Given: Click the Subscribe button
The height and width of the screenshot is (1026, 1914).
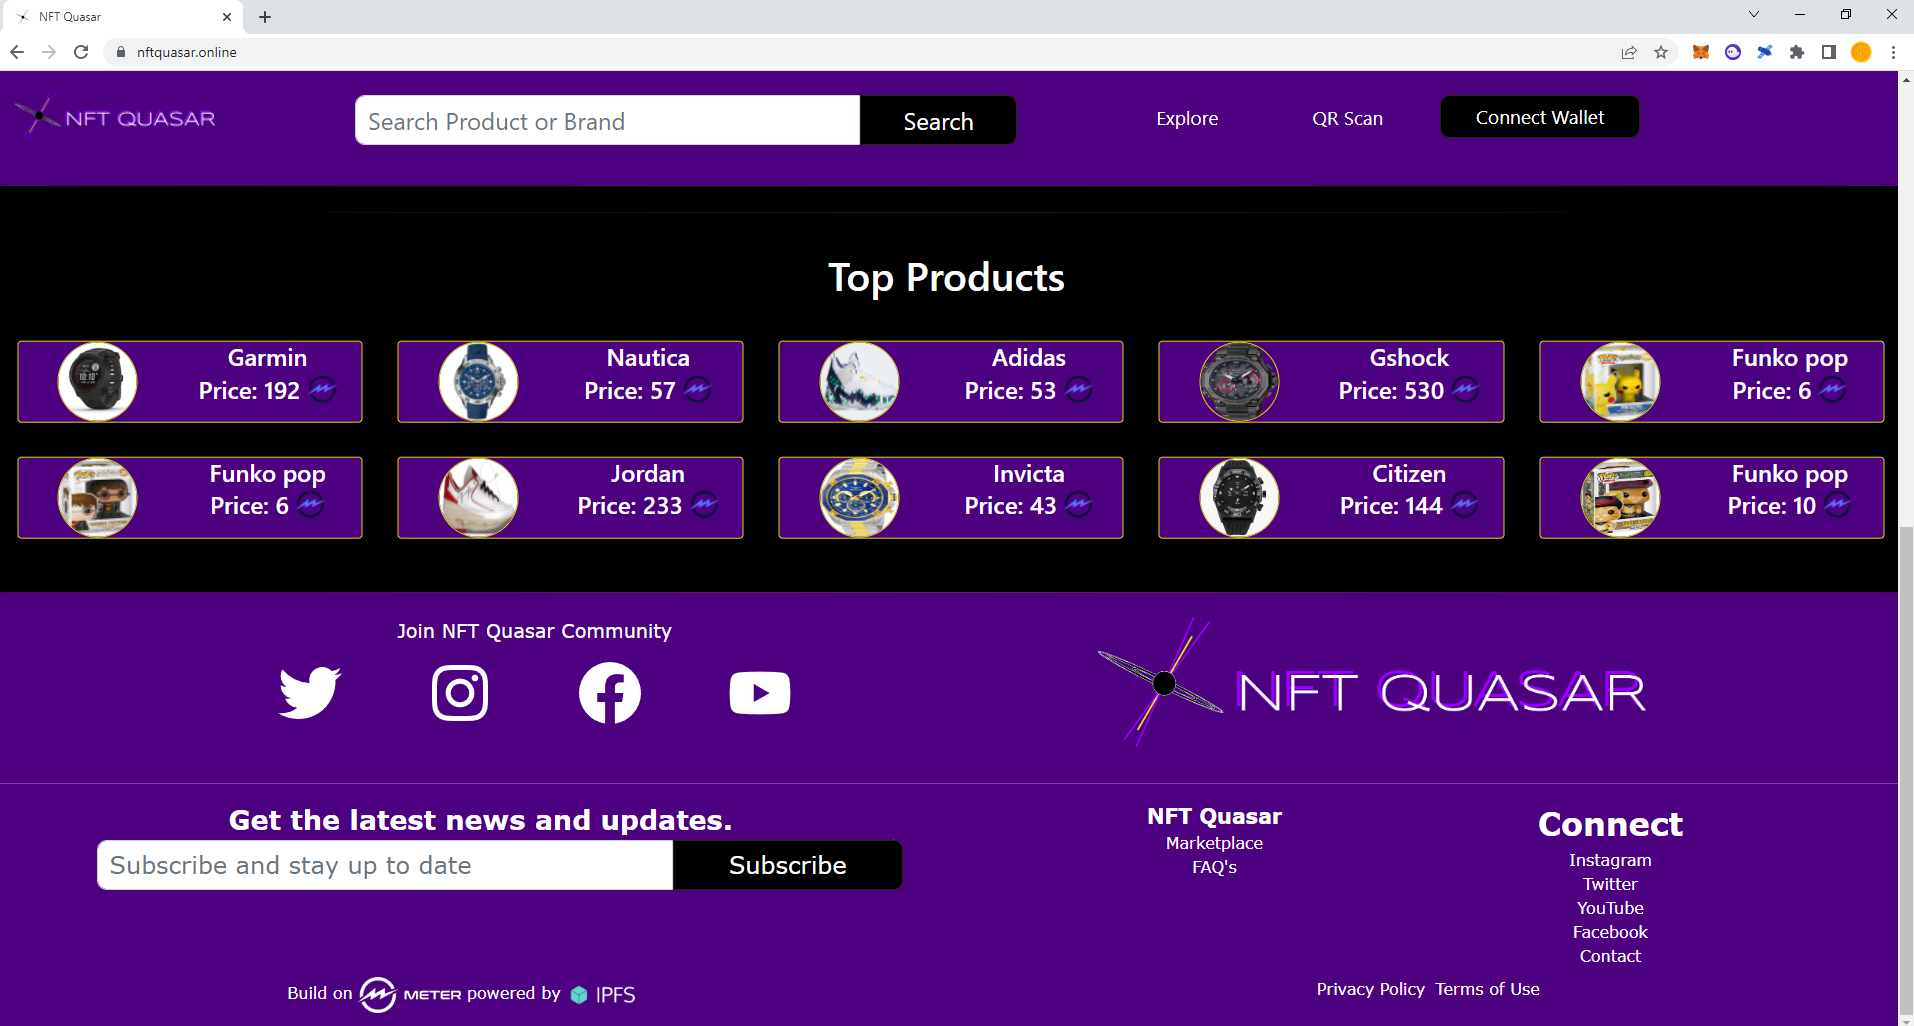Looking at the screenshot, I should [787, 865].
